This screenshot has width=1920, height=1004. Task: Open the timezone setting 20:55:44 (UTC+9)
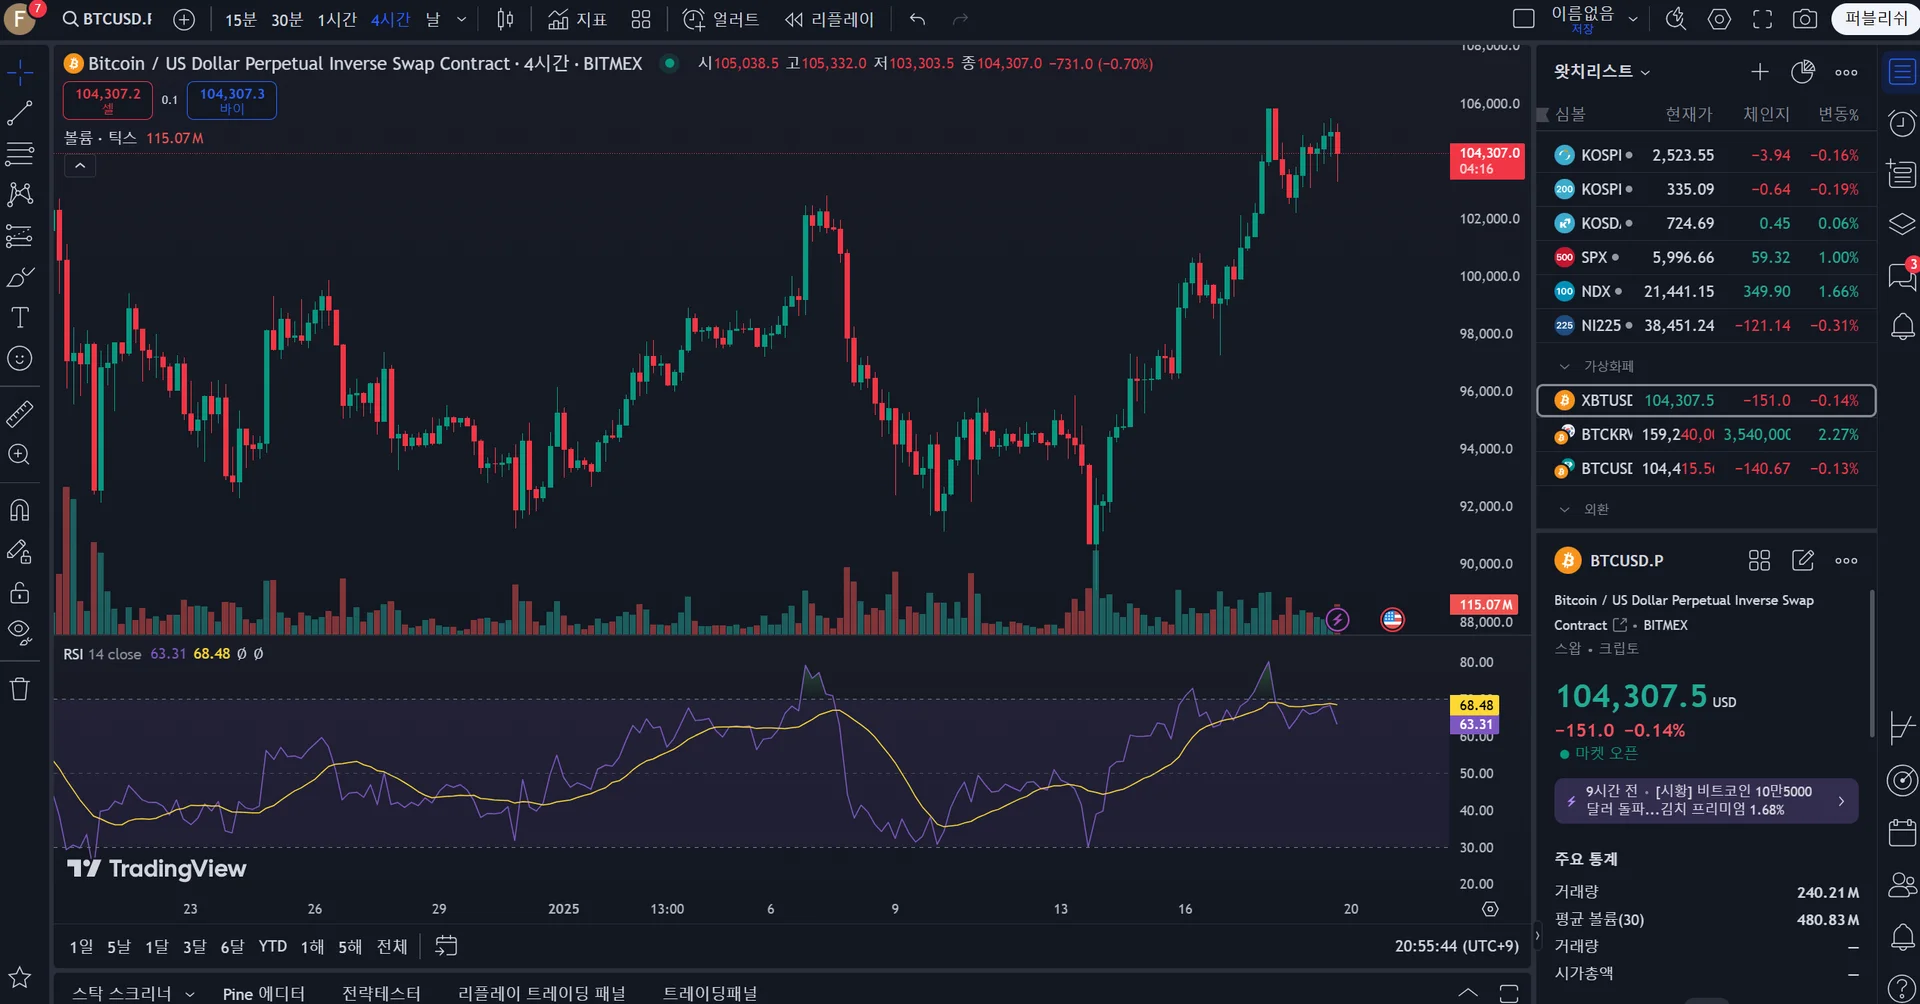coord(1457,946)
